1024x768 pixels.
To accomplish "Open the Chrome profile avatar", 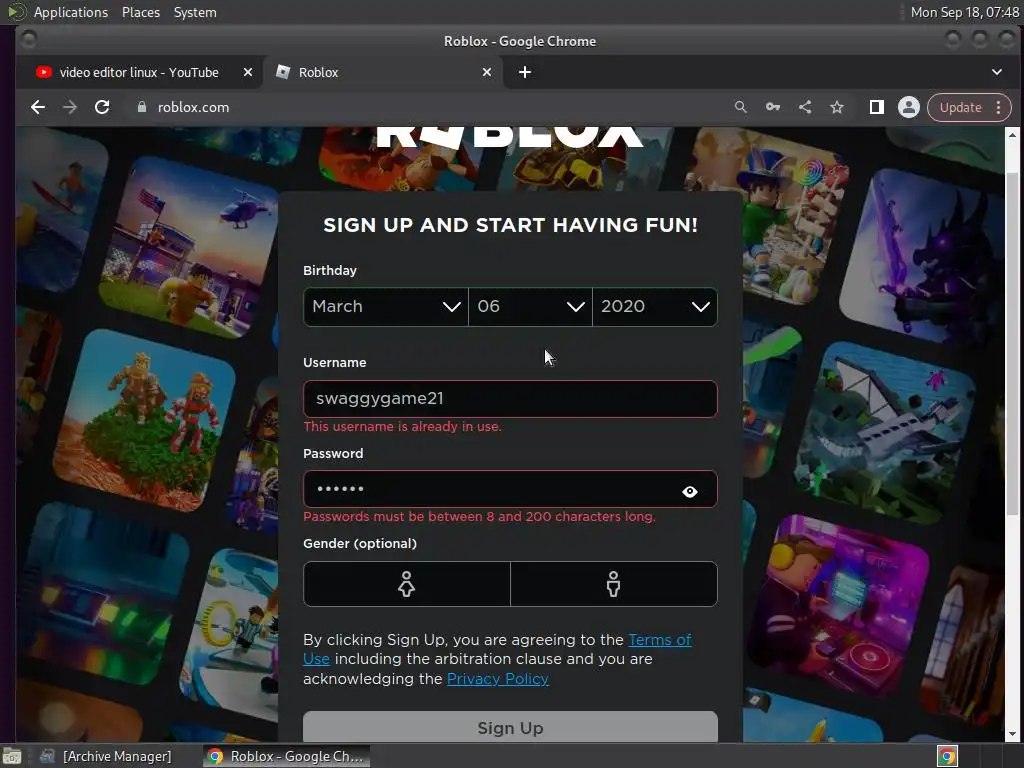I will coord(908,107).
